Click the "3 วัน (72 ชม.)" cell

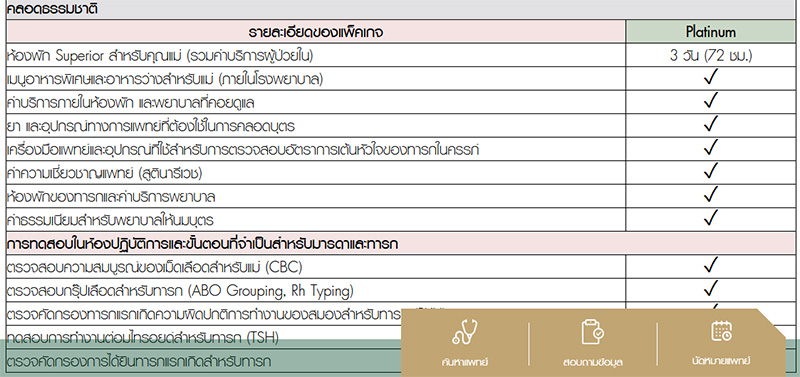tap(711, 56)
